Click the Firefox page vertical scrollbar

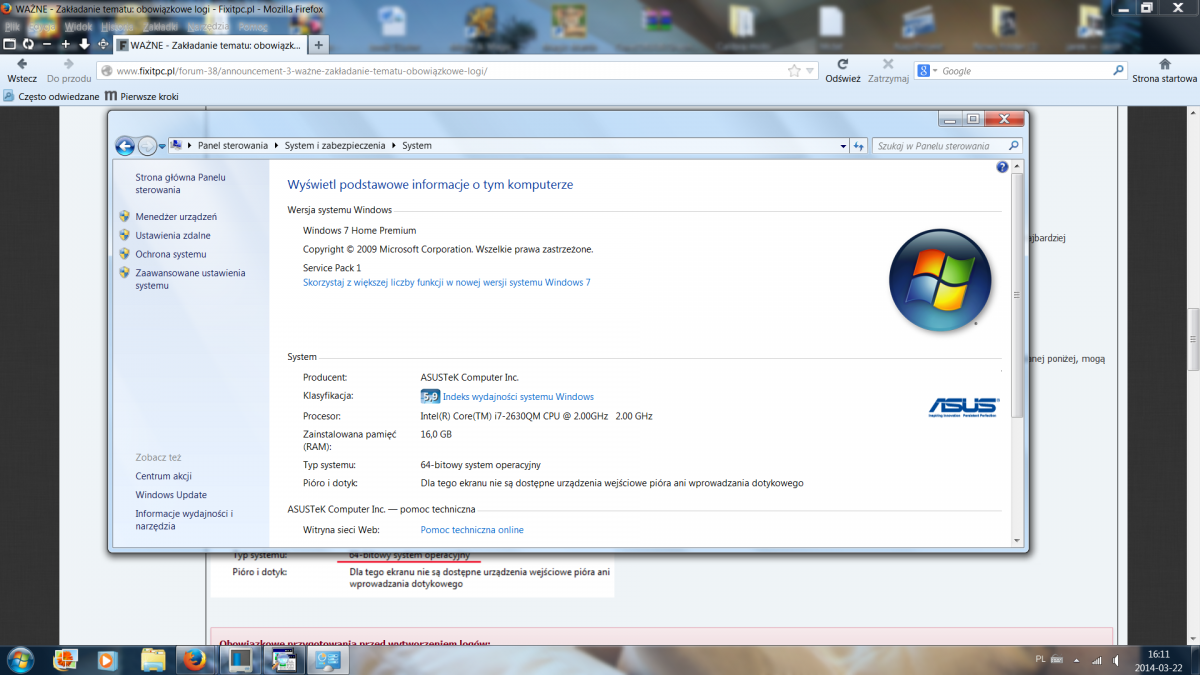tap(1193, 339)
